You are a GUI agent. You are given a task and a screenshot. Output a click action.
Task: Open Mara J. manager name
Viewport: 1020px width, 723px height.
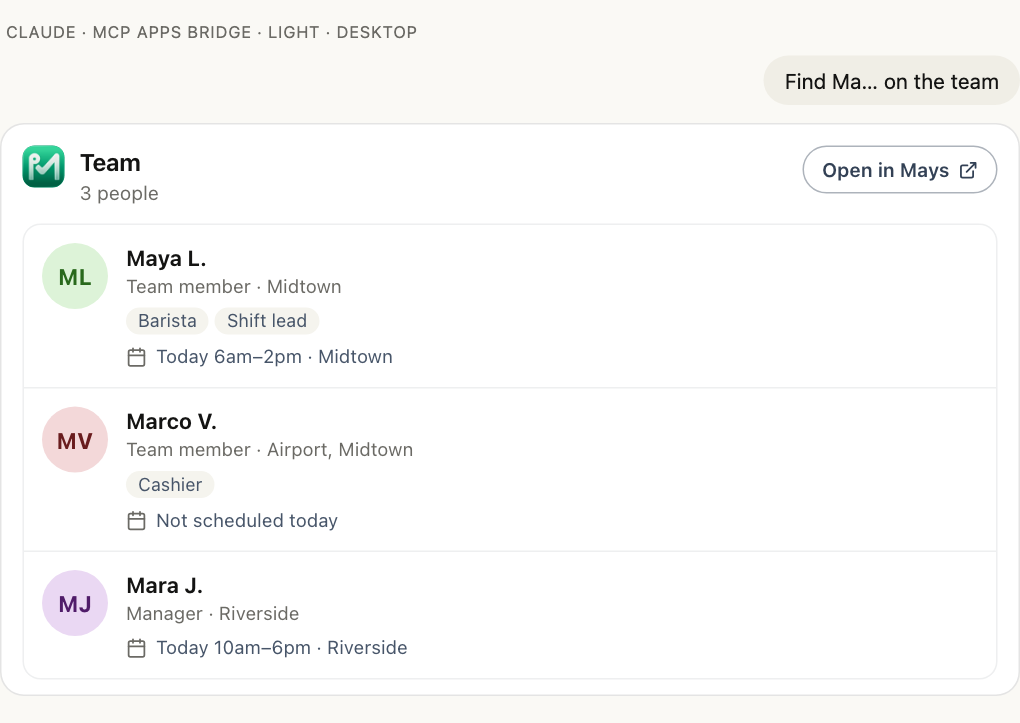point(165,586)
